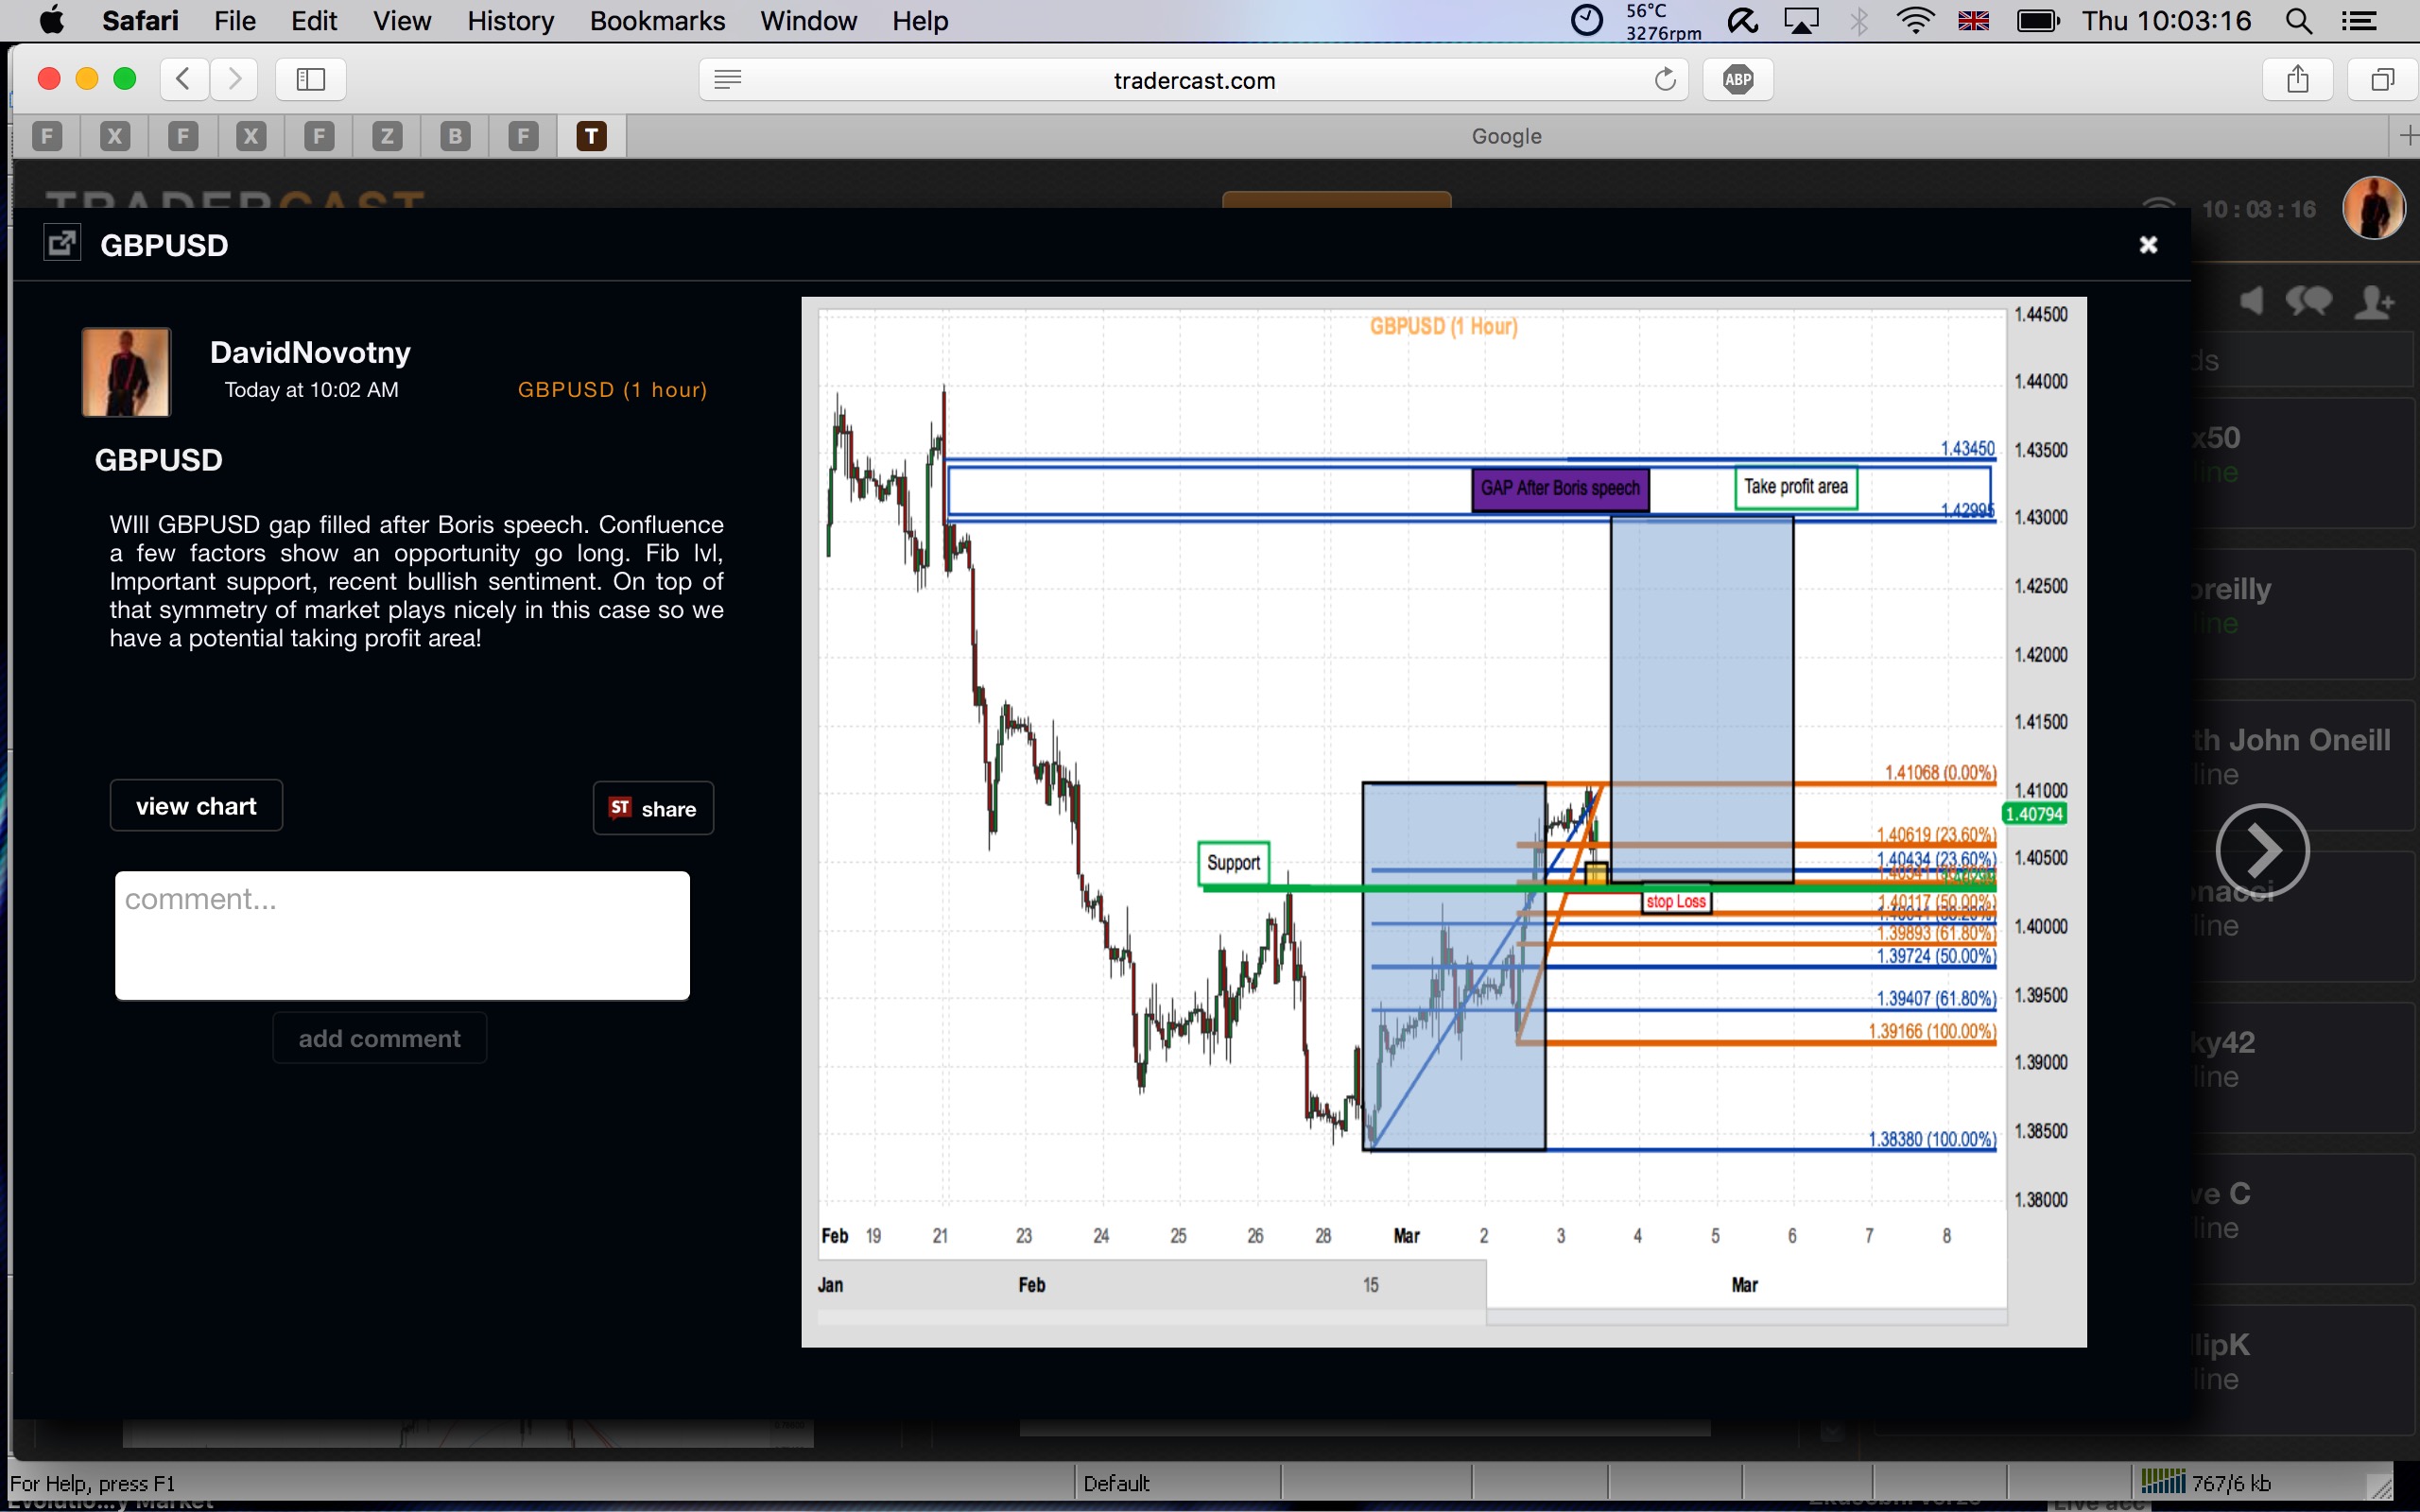Click the stop Loss label on chart
The width and height of the screenshot is (2420, 1512).
[x=1676, y=901]
